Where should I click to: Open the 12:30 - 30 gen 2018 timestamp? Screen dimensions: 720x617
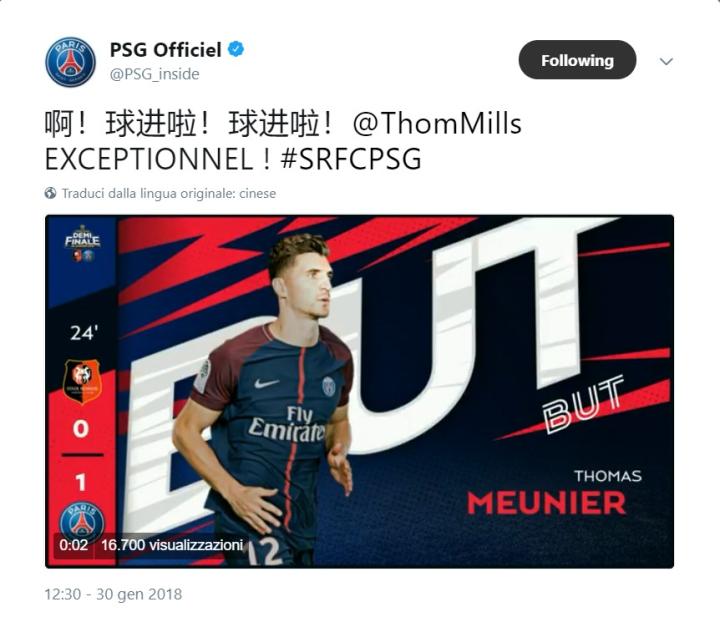click(113, 594)
